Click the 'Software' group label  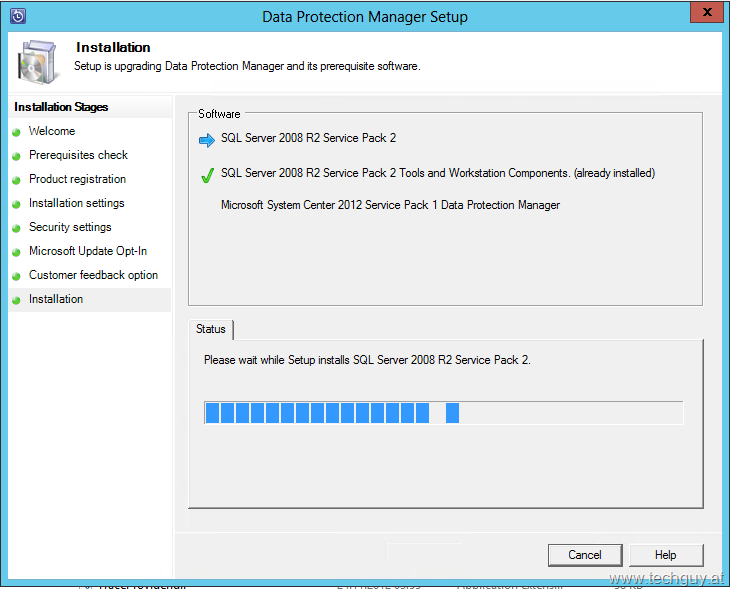tap(219, 114)
